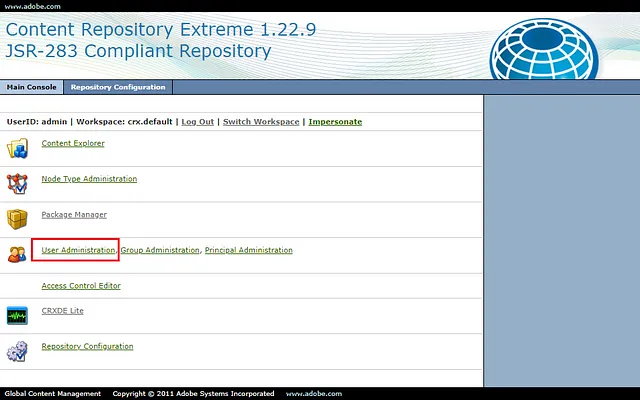
Task: Click the Content Explorer folder icon
Action: (x=17, y=148)
